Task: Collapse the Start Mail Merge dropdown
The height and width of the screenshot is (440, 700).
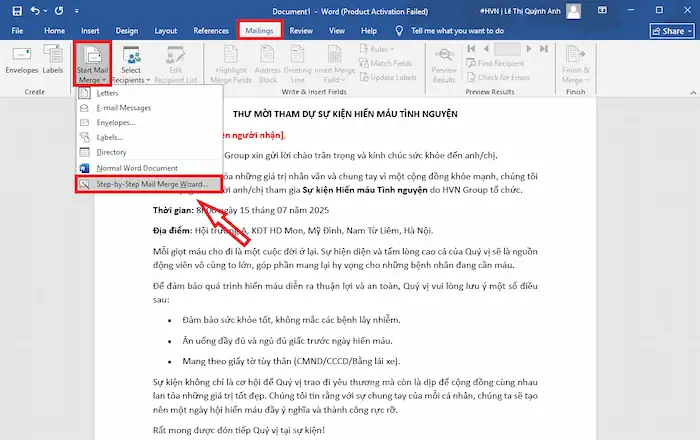Action: coord(93,64)
